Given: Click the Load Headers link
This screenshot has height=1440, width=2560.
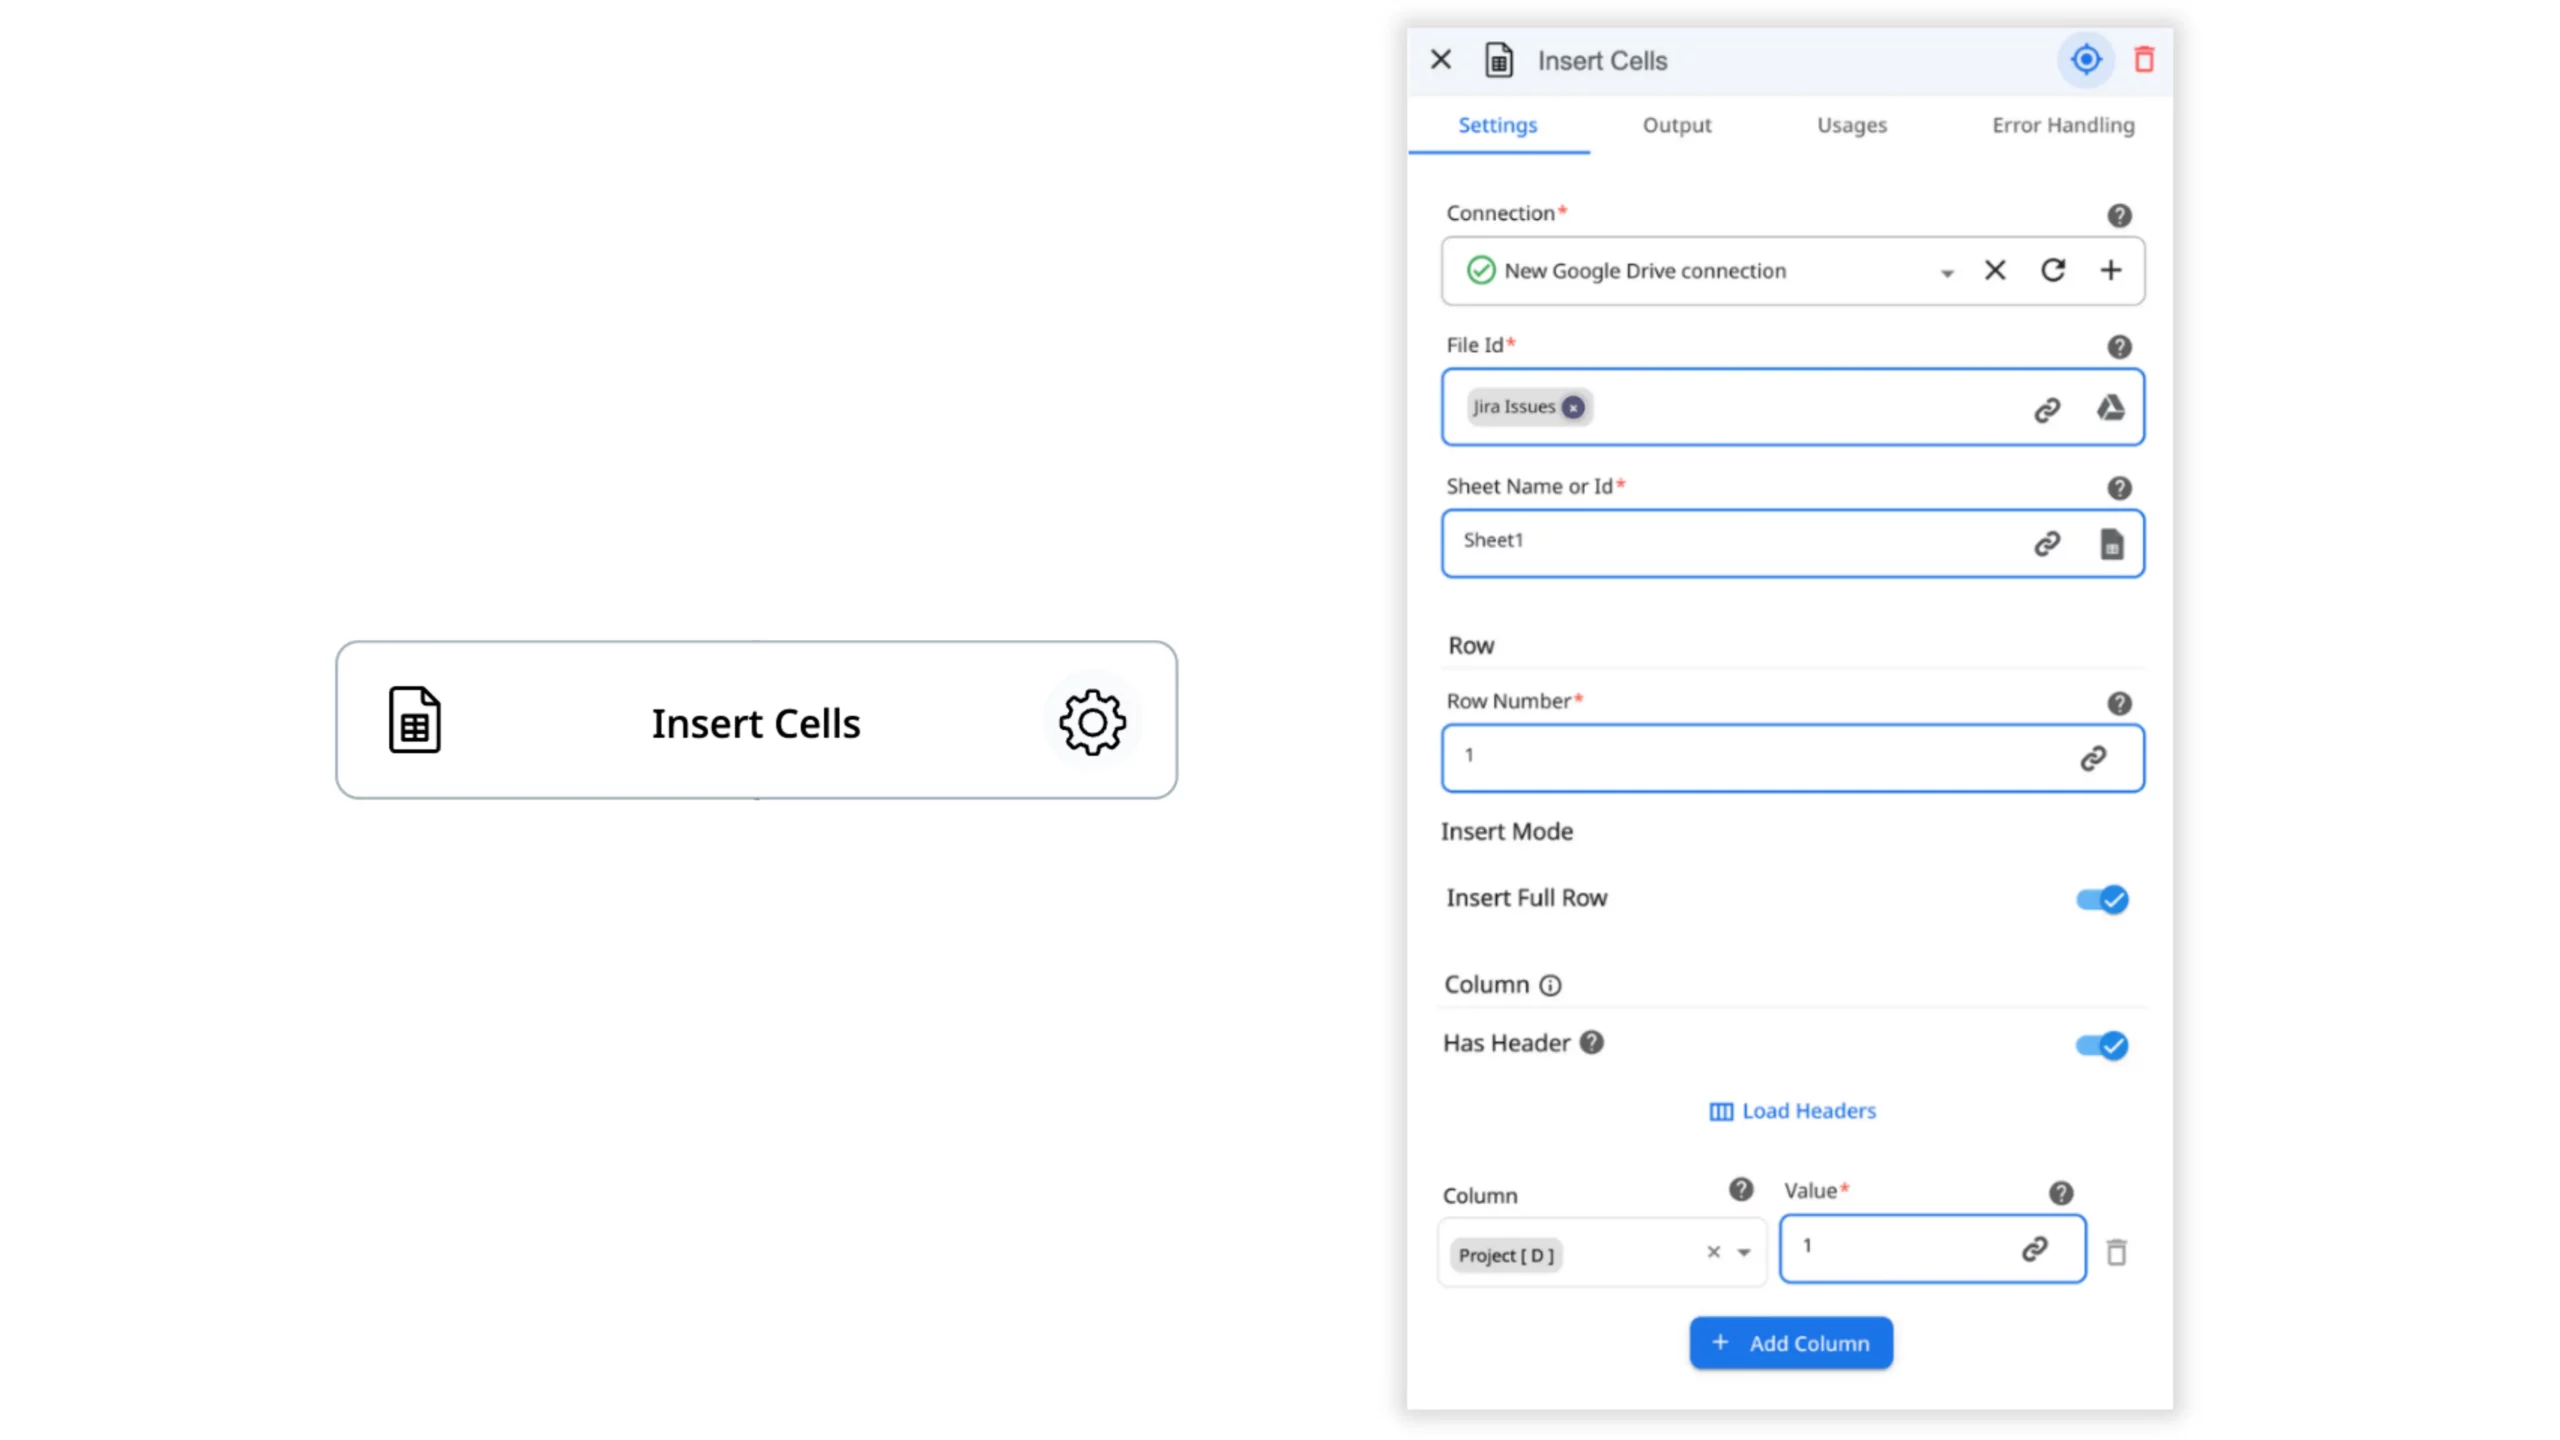Looking at the screenshot, I should click(x=1792, y=1111).
